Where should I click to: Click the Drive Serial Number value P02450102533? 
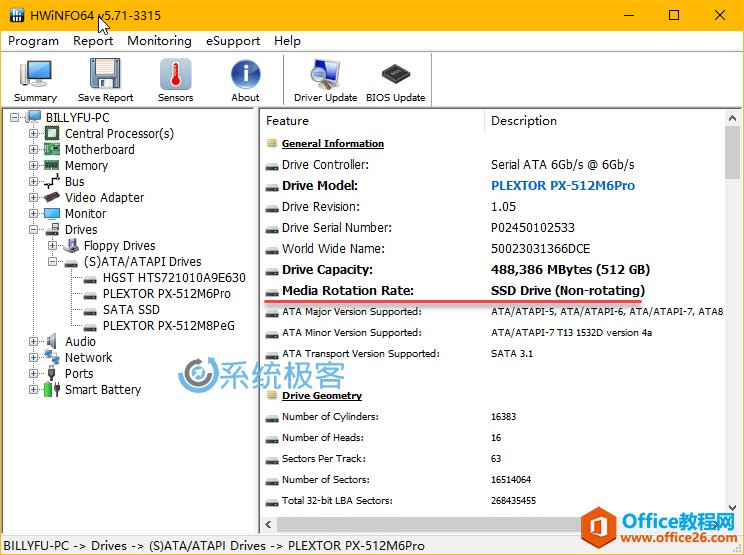click(532, 228)
